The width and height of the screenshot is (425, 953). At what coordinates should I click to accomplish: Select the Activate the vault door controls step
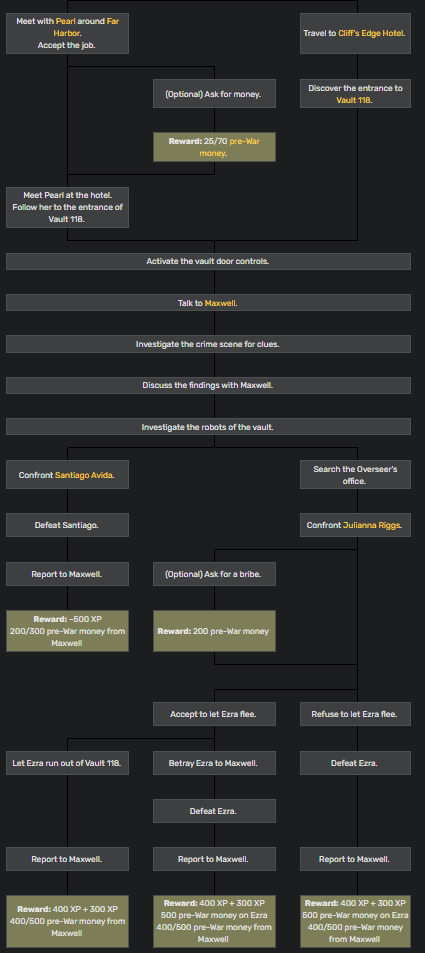(x=208, y=261)
